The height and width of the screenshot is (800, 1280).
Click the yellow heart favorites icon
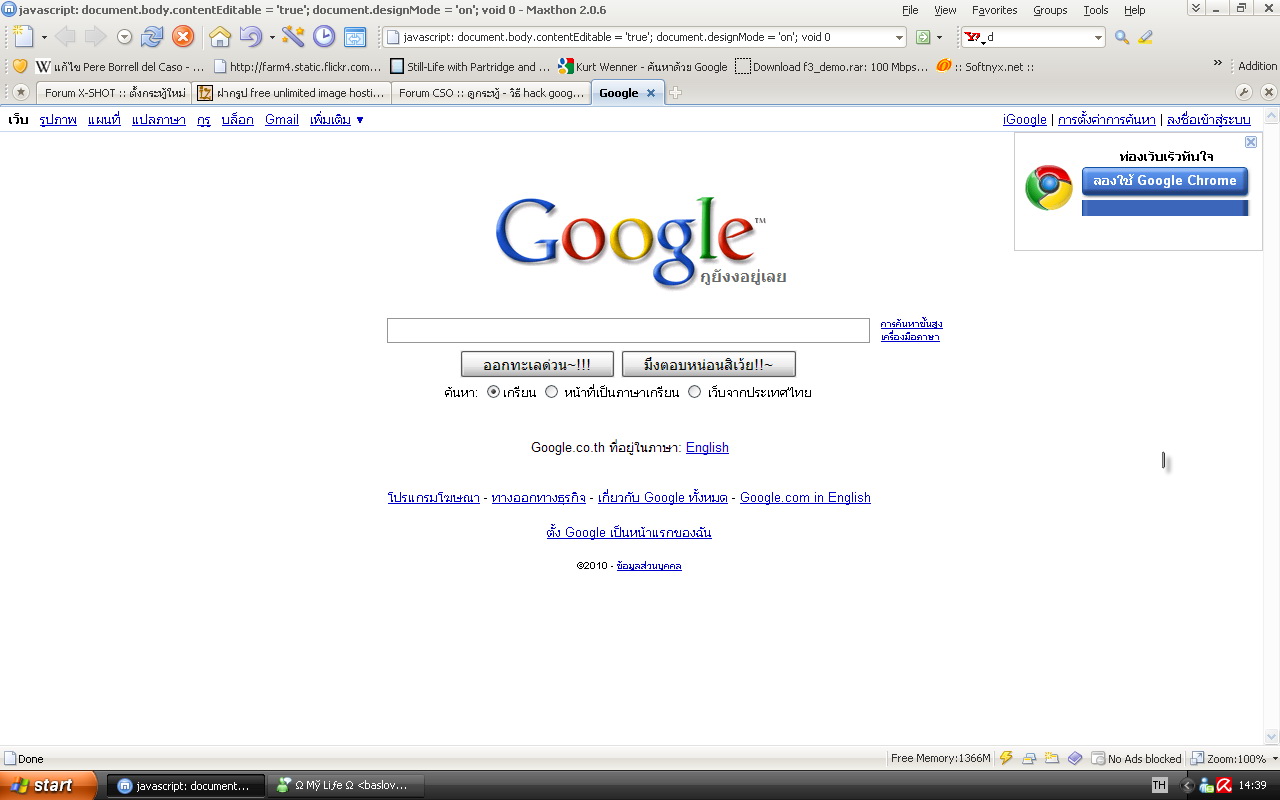click(19, 67)
